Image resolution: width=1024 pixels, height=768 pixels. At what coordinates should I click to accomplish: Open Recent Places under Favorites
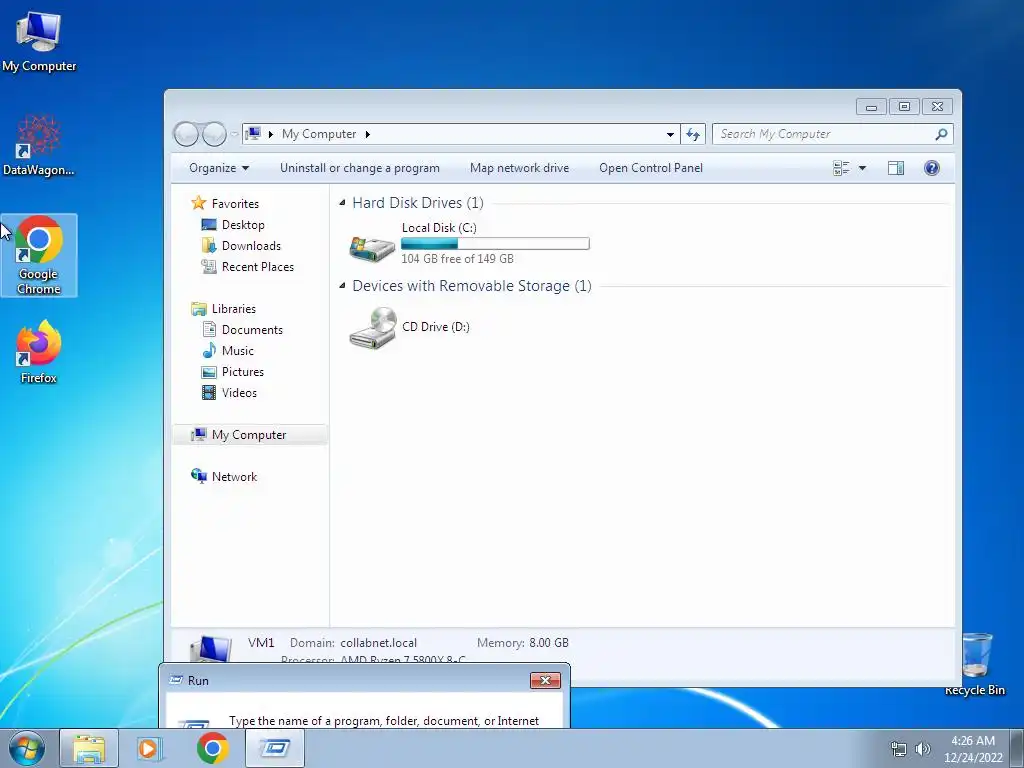pos(258,266)
